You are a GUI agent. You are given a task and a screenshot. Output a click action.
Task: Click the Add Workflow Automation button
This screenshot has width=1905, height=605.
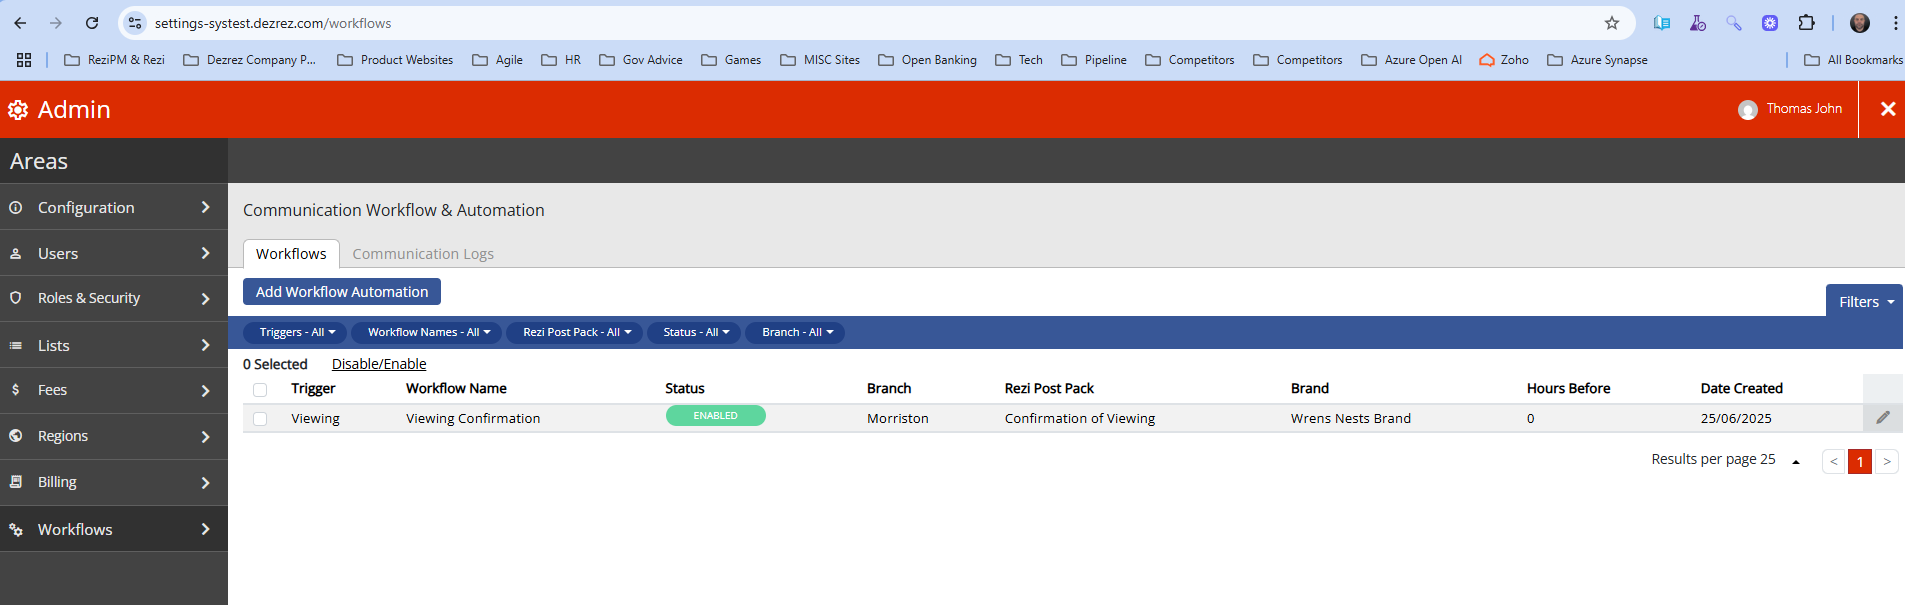[342, 292]
